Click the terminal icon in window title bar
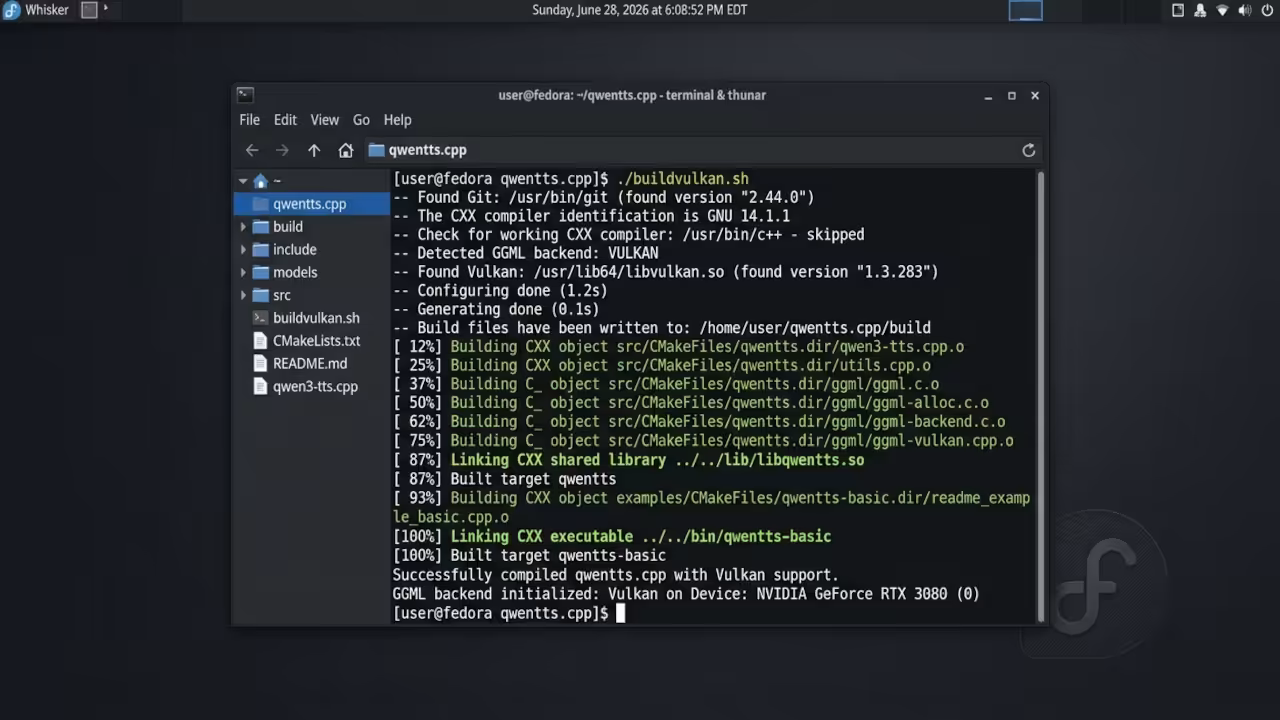 pyautogui.click(x=245, y=95)
